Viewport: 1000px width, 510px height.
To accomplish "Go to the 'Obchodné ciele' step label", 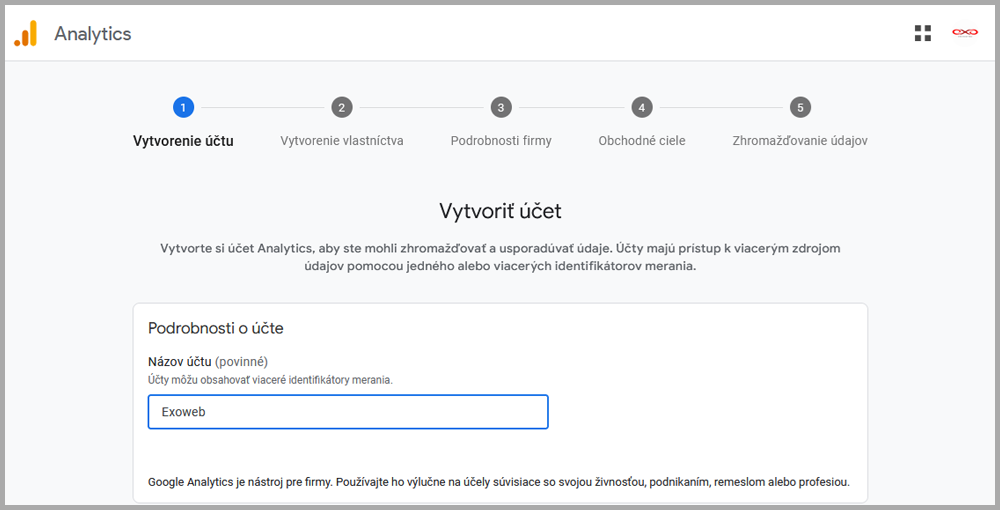I will [642, 141].
